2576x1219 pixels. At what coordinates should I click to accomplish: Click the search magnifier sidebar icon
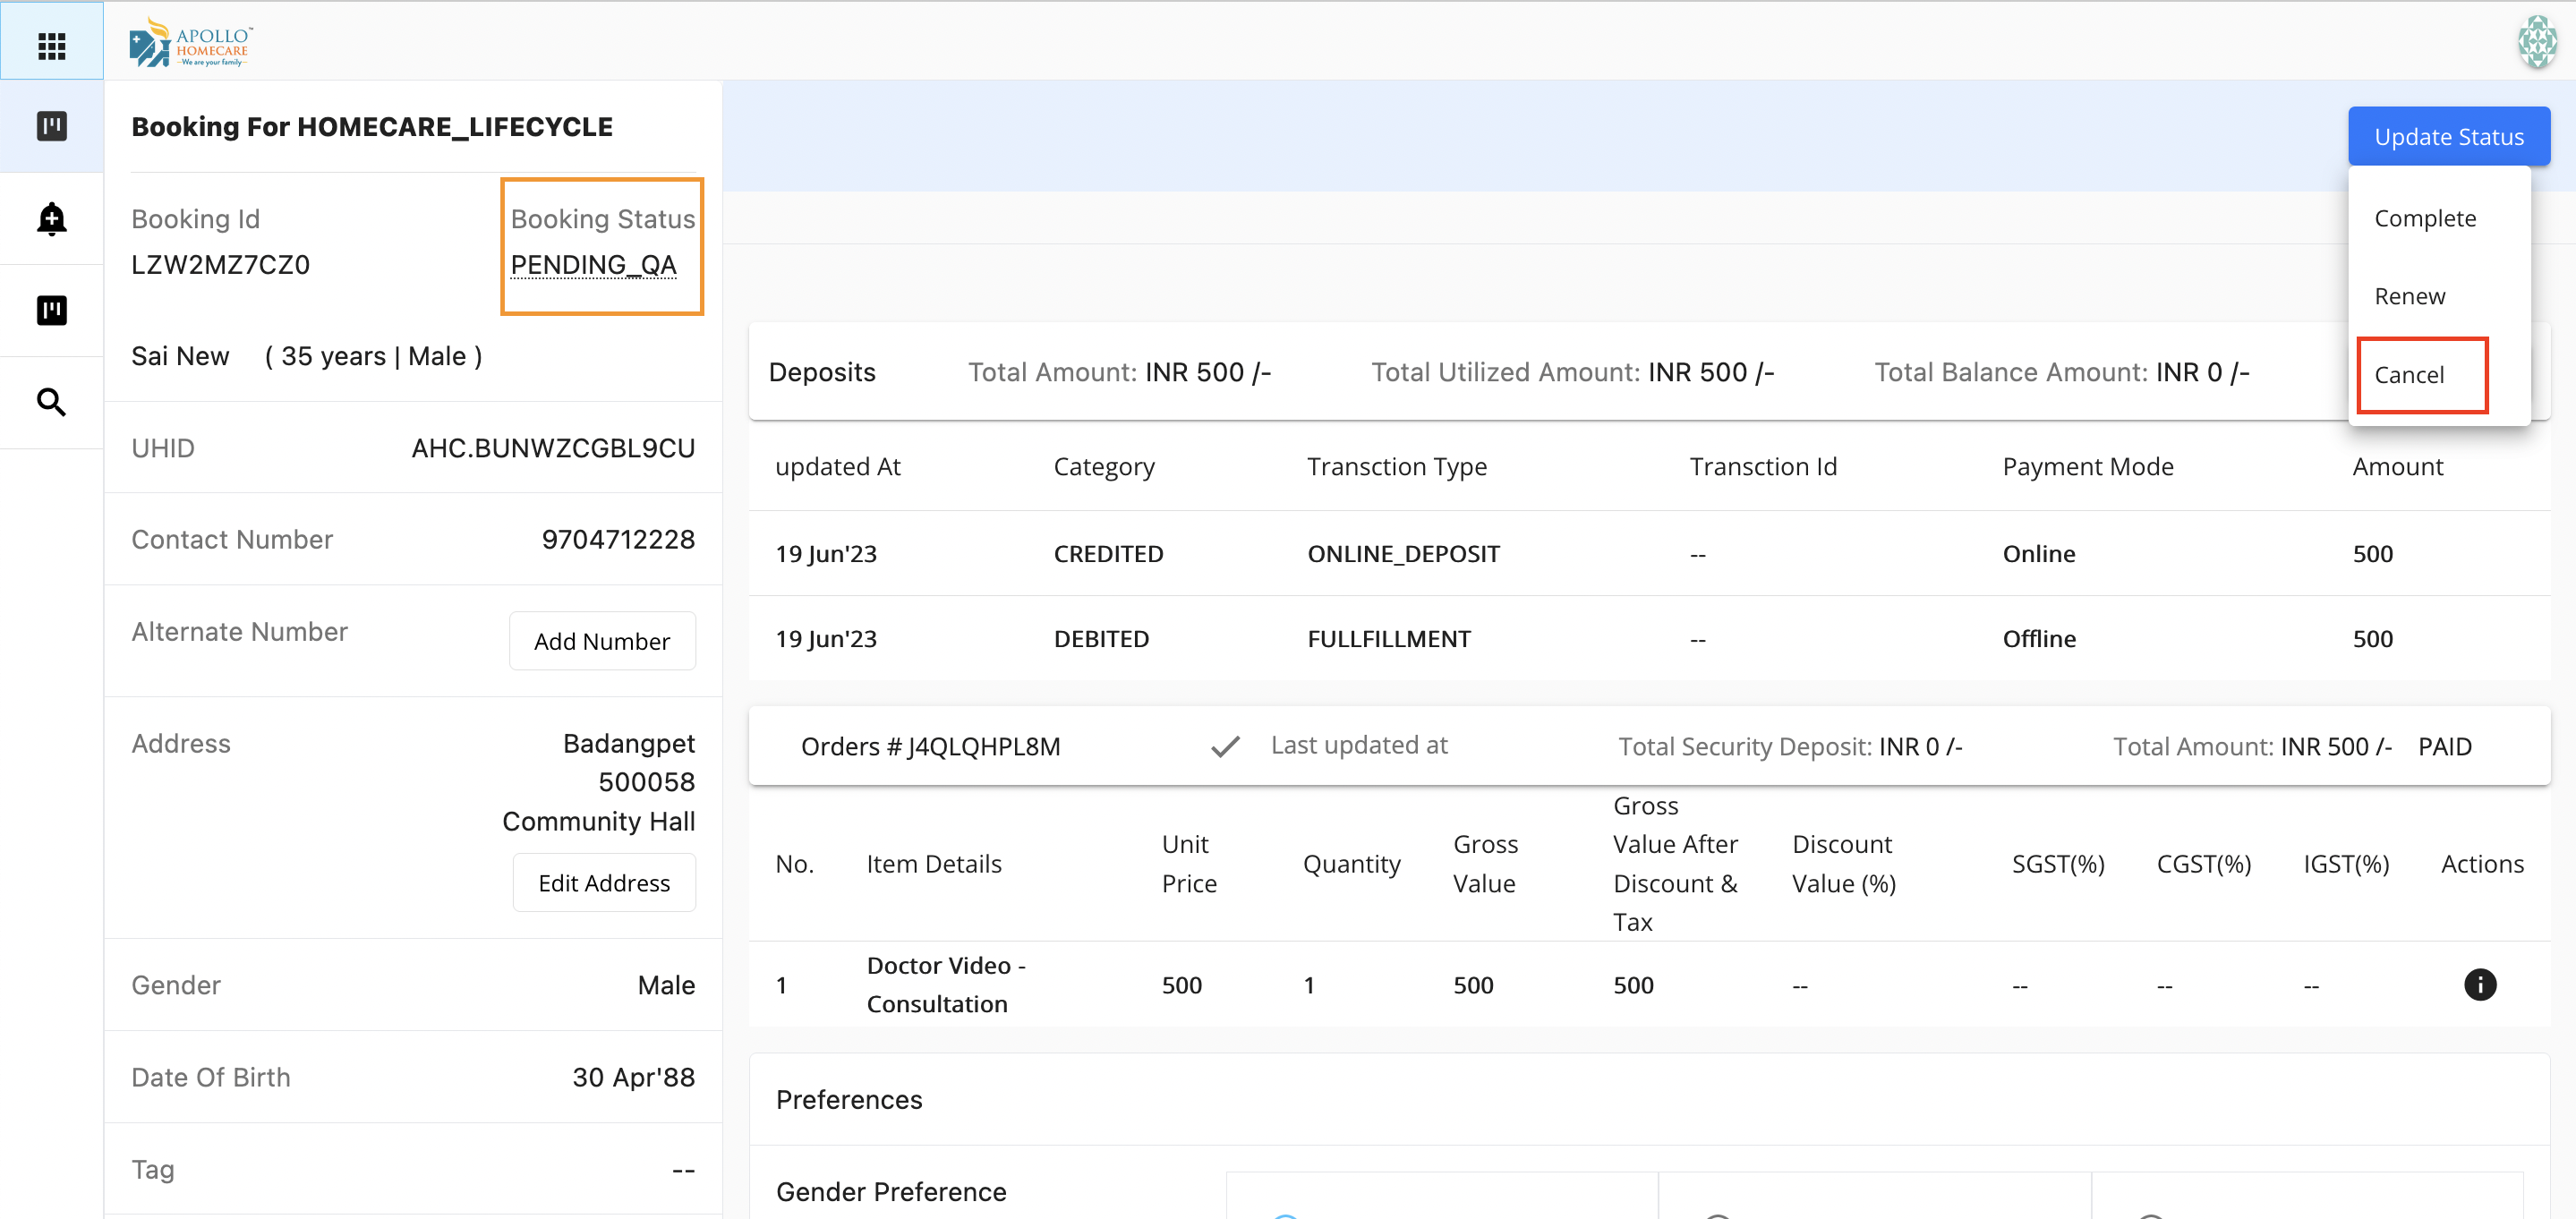pyautogui.click(x=51, y=402)
